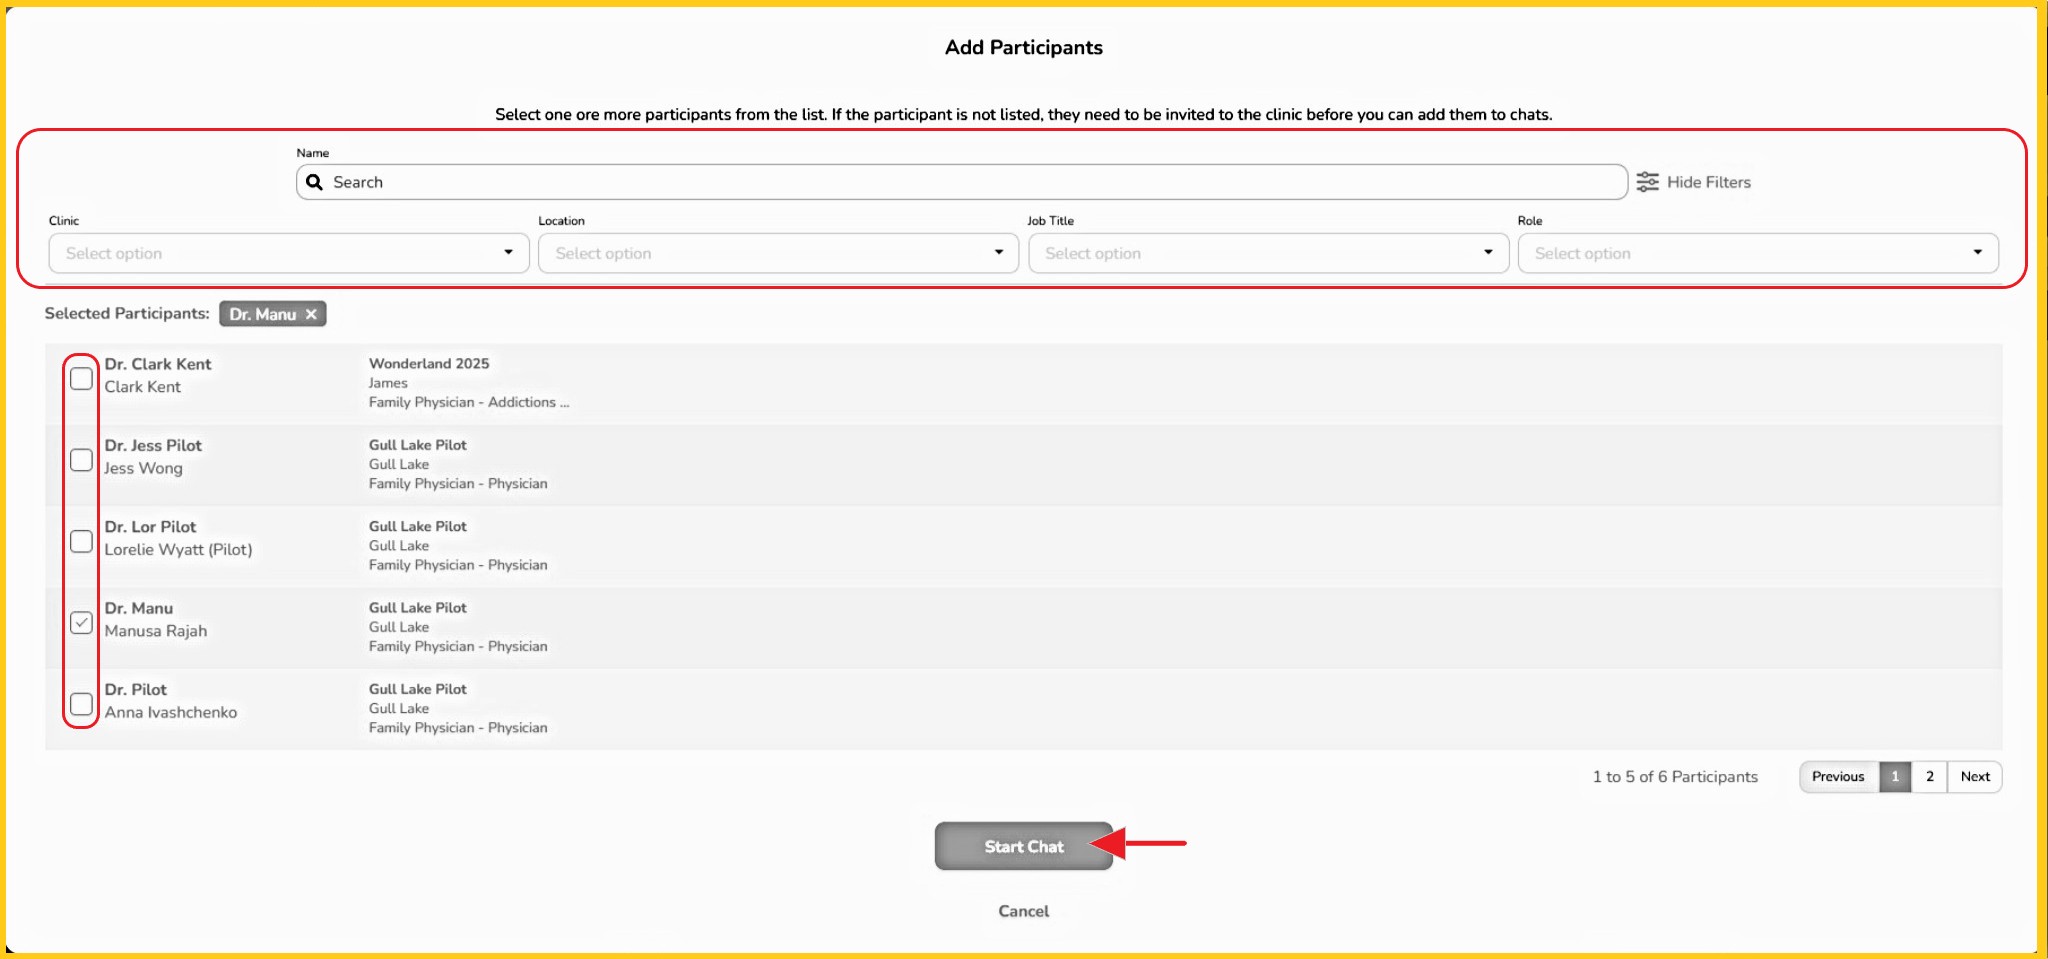Click the Next page button
The width and height of the screenshot is (2048, 959).
(x=1974, y=777)
